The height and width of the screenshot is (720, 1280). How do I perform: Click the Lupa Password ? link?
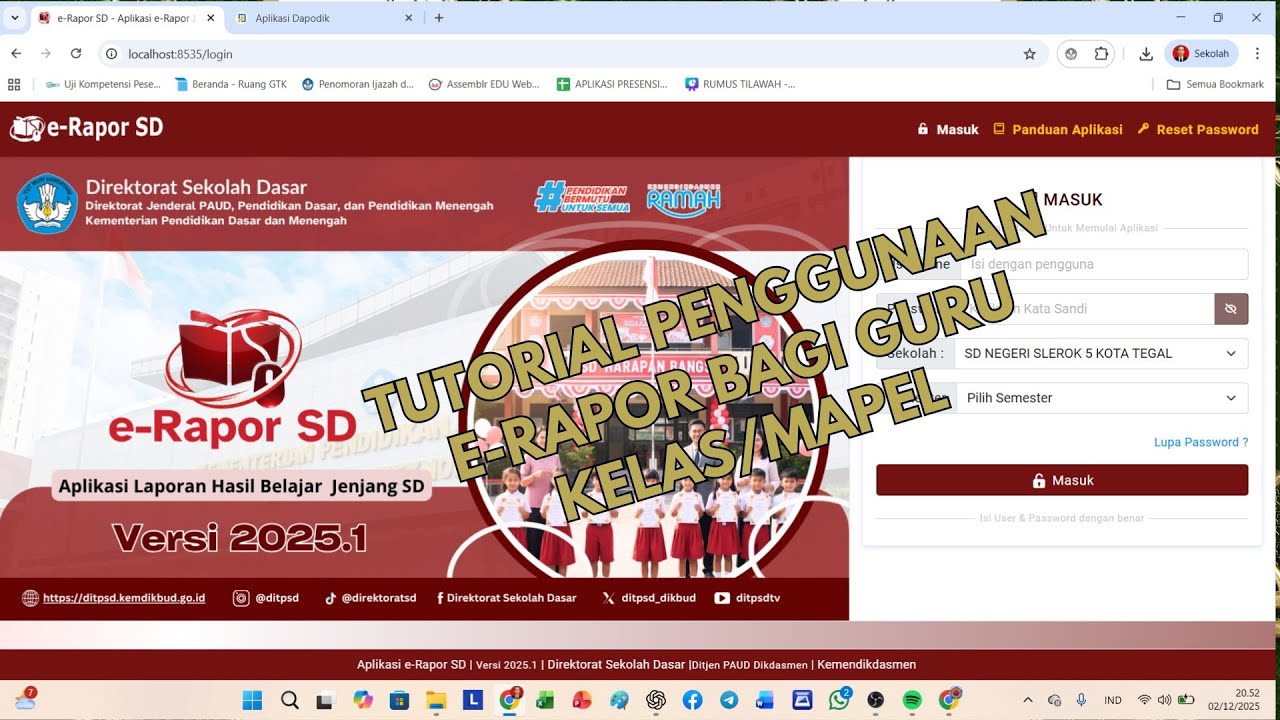1201,442
